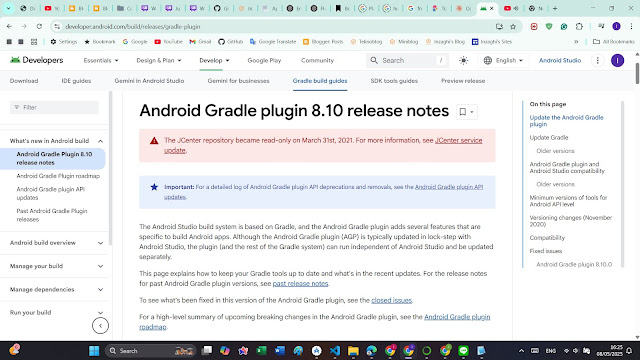Screen dimensions: 640x360
Task: Open the Gmail bookmark
Action: click(200, 42)
